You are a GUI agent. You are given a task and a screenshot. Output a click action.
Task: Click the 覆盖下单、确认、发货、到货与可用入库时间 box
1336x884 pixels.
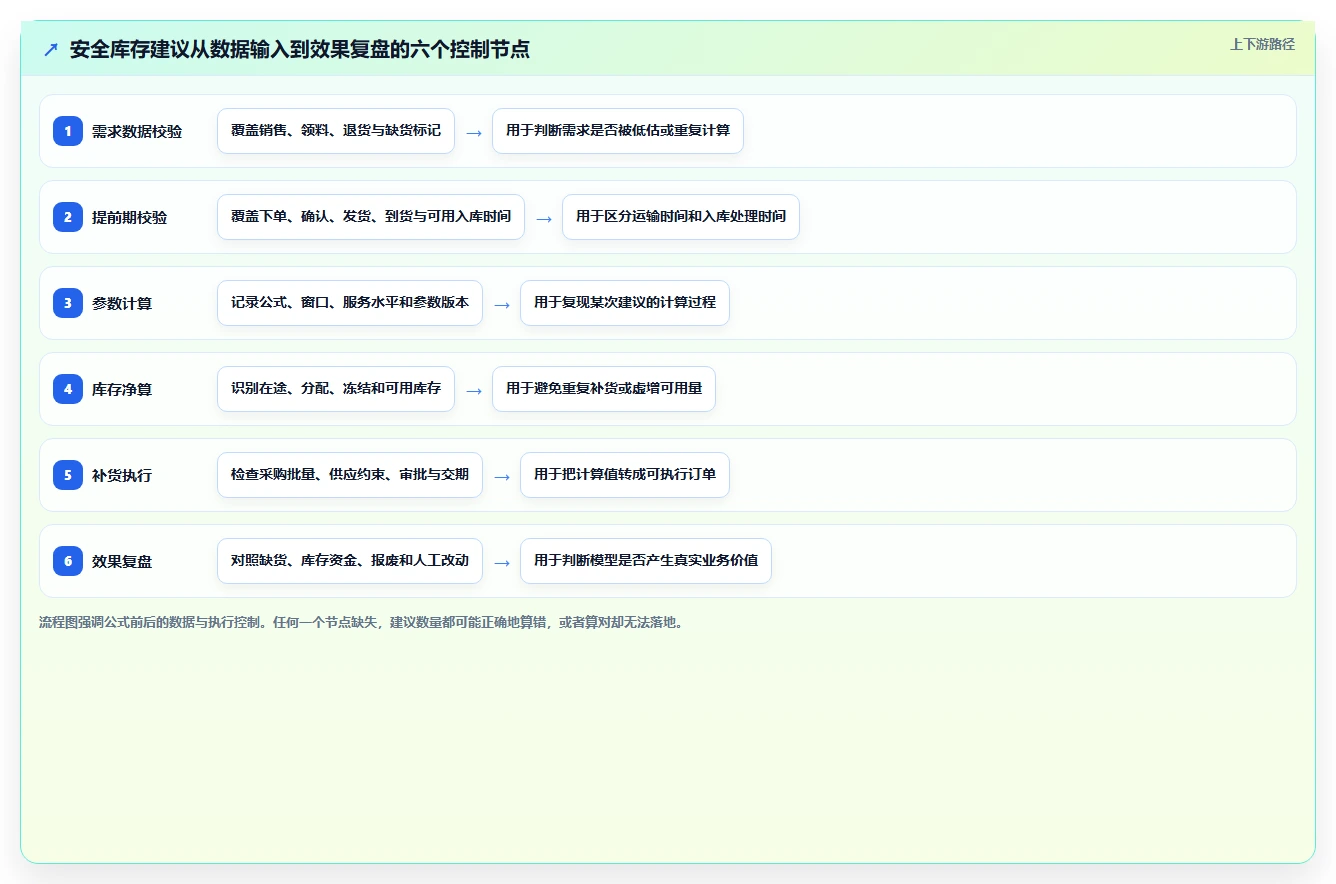point(371,217)
